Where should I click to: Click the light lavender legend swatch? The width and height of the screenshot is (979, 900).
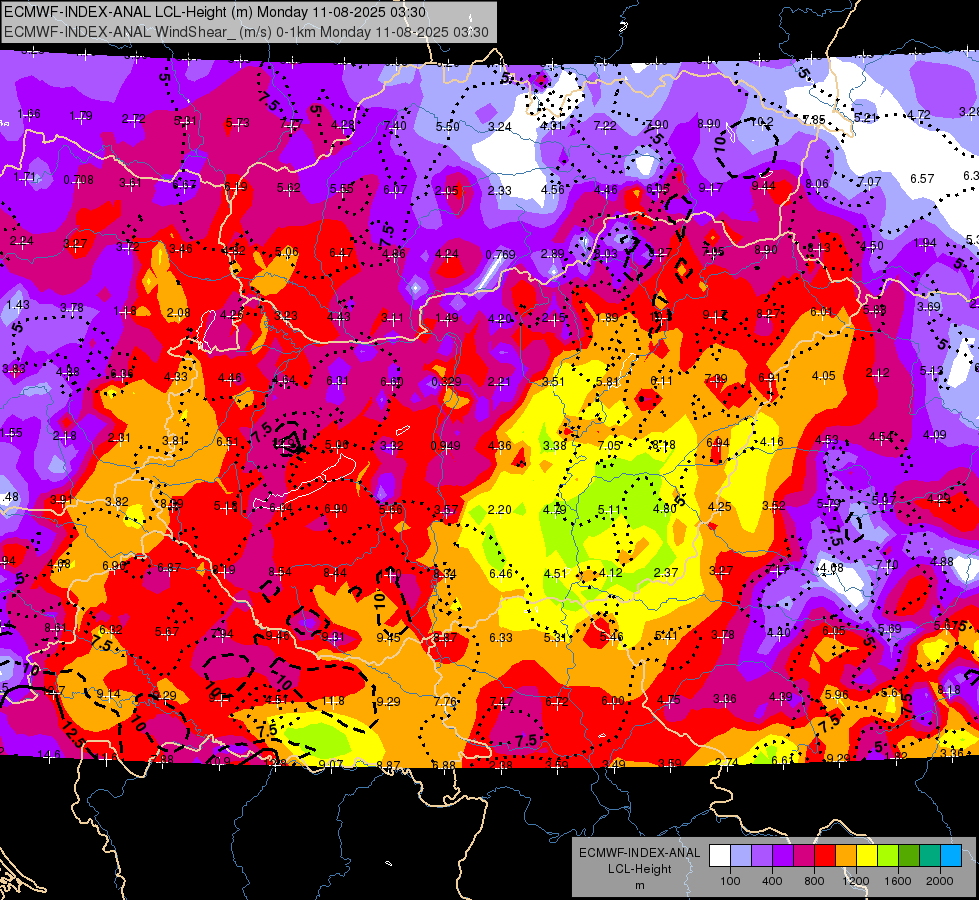[741, 855]
